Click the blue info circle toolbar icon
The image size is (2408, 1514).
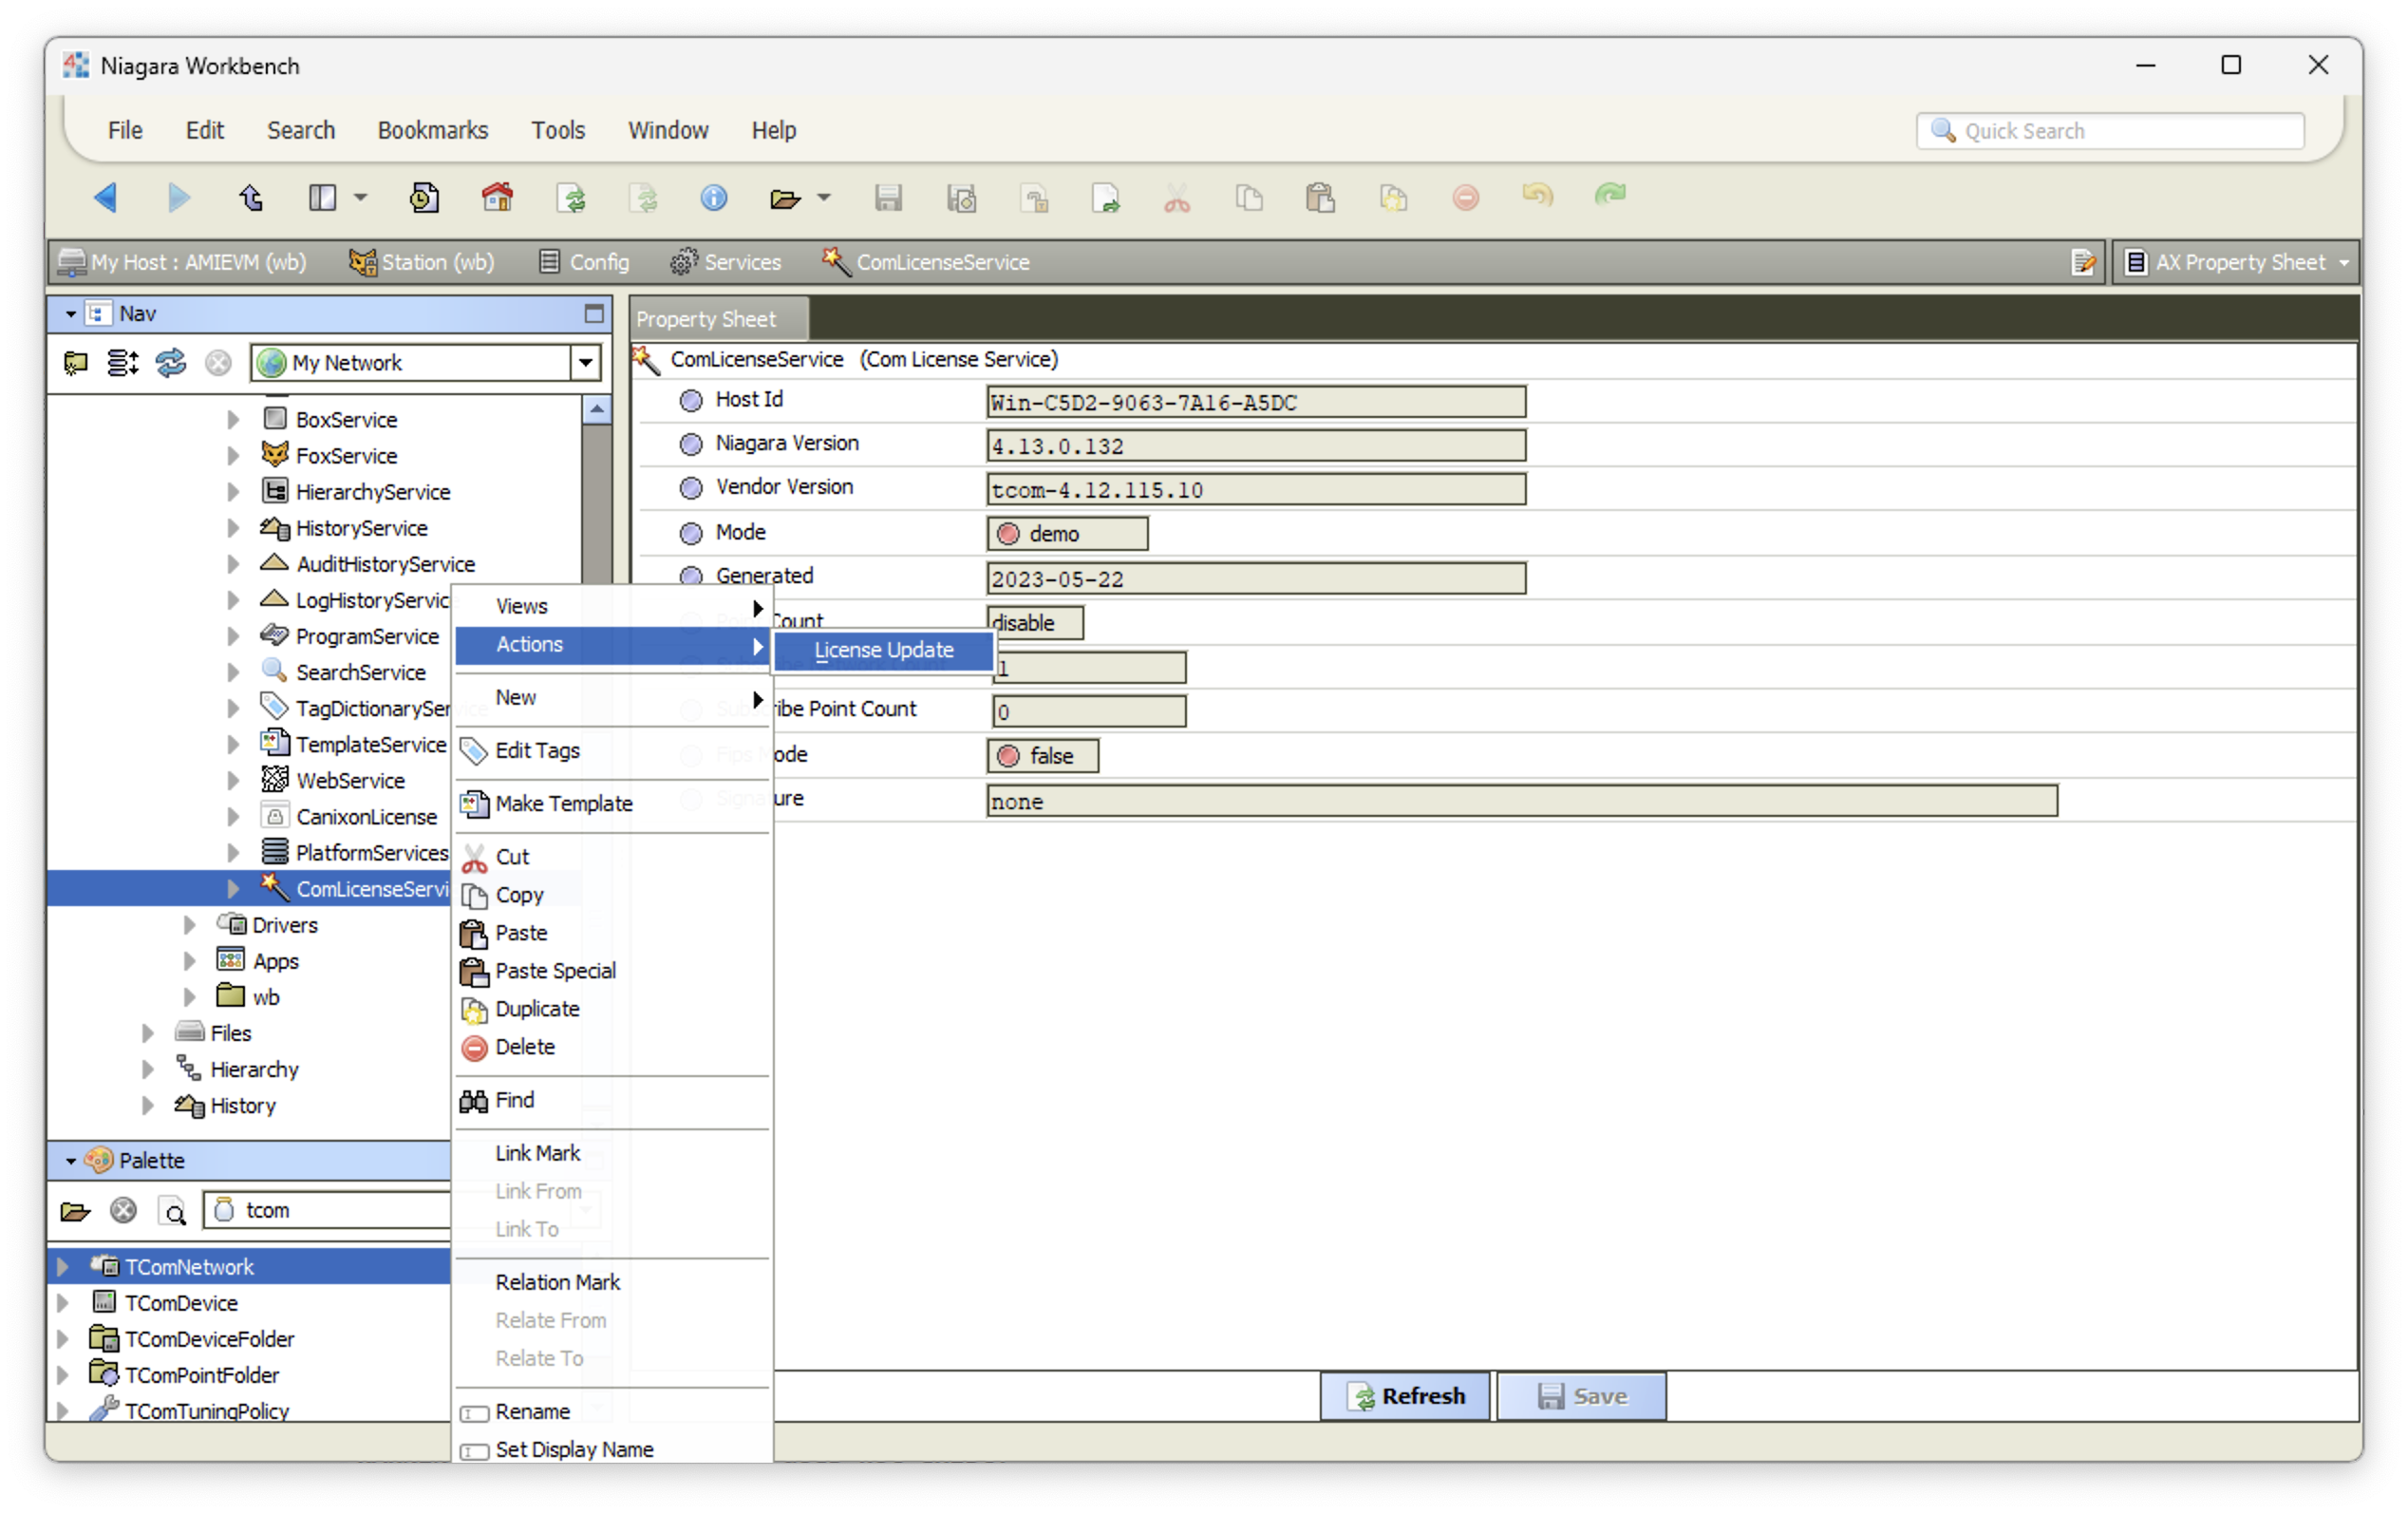tap(713, 198)
